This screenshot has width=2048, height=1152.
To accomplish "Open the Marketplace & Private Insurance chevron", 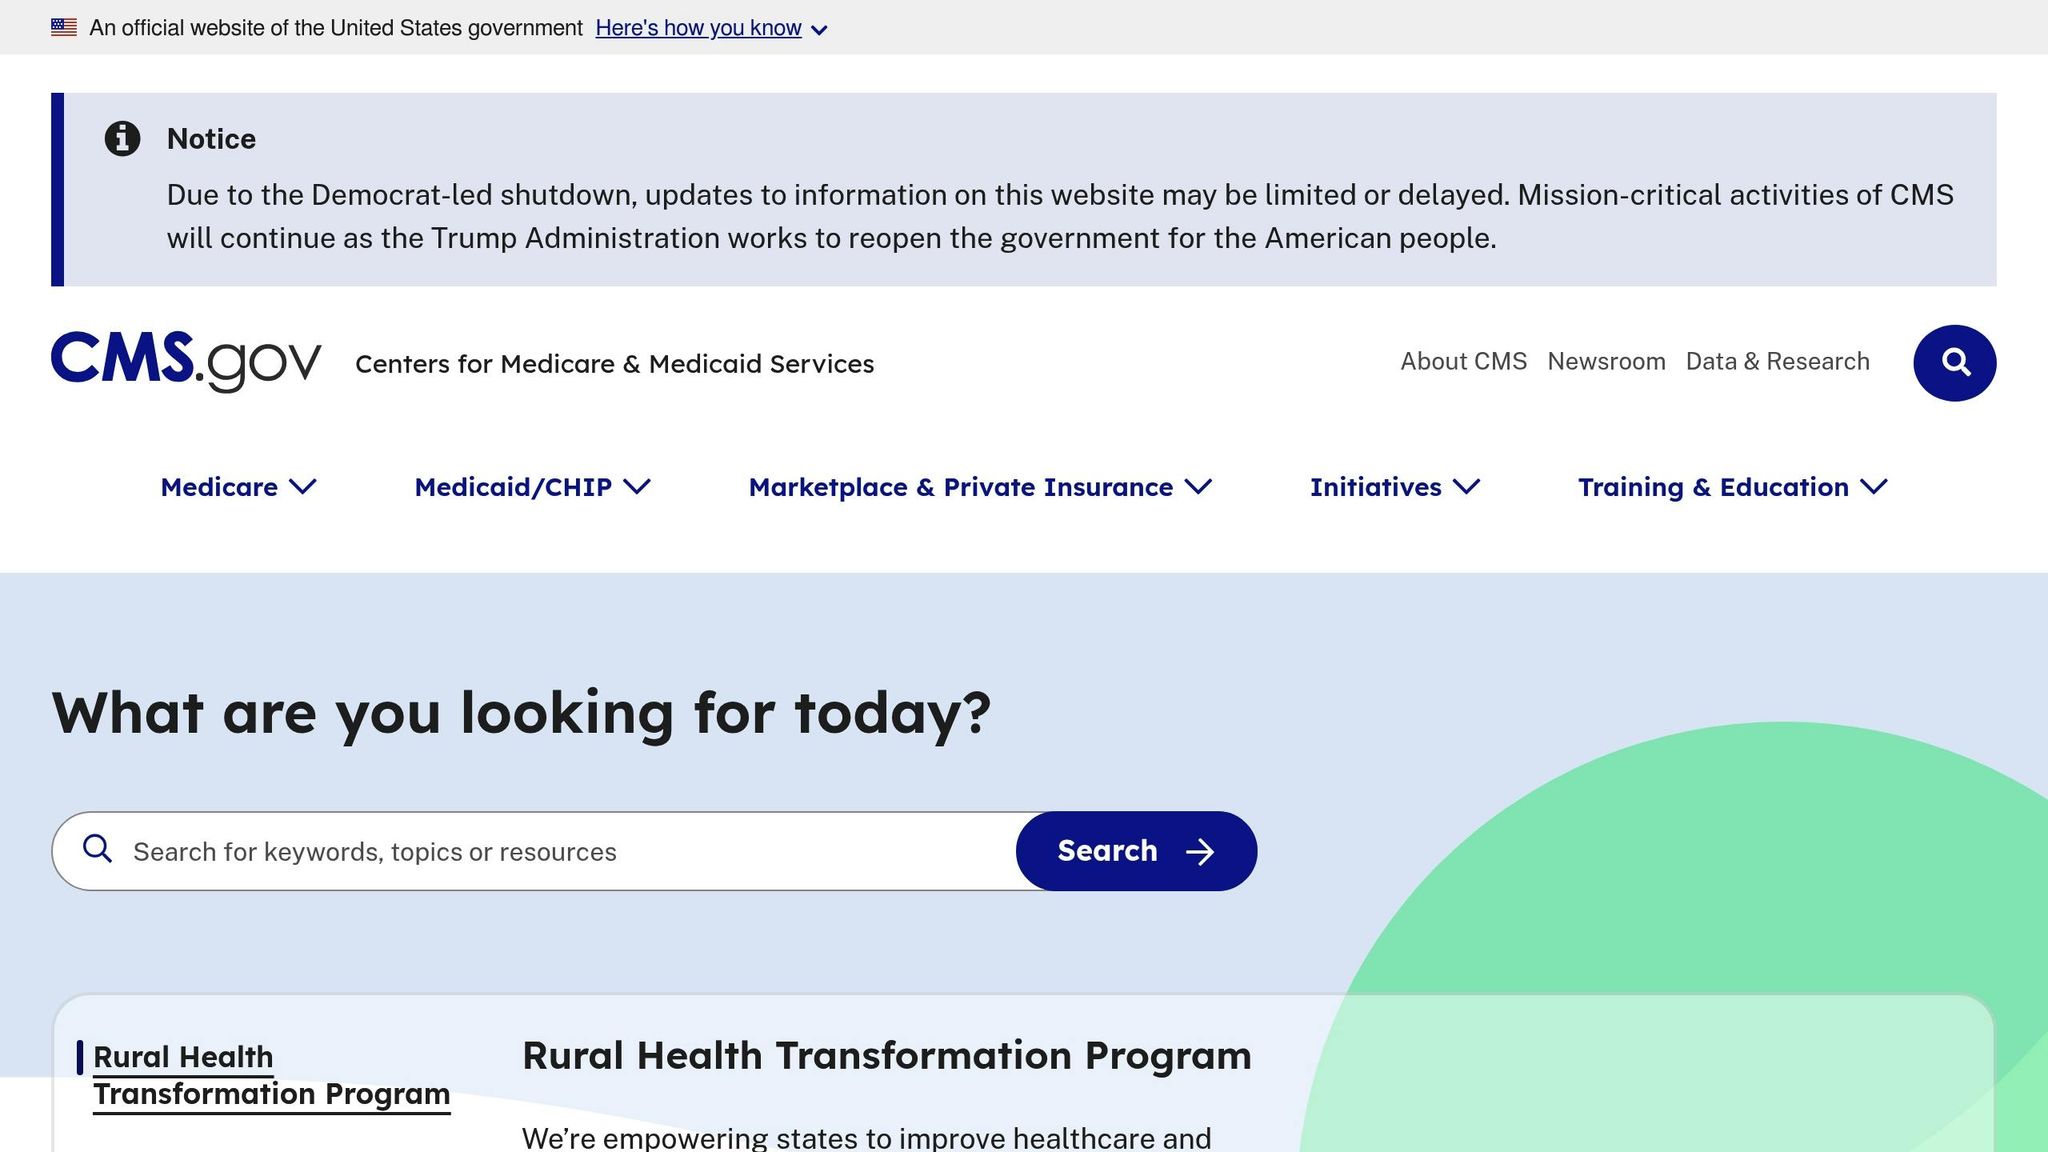I will point(1198,487).
